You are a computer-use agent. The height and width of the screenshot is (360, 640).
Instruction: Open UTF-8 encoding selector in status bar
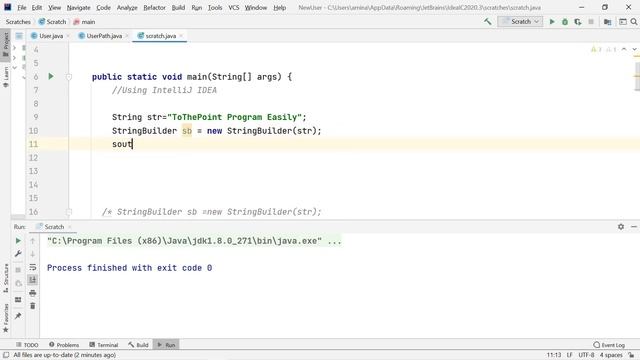pyautogui.click(x=586, y=355)
